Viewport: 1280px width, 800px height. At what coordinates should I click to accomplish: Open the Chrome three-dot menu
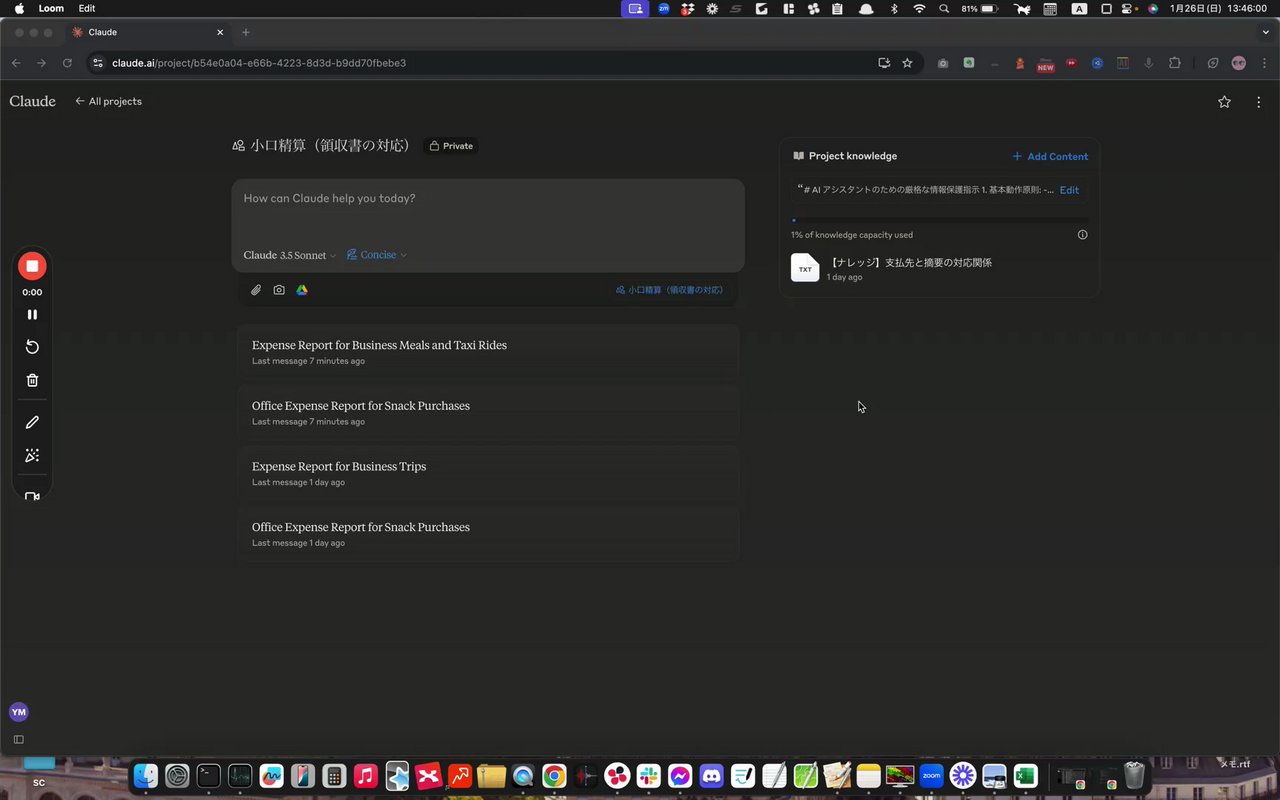pos(1262,63)
